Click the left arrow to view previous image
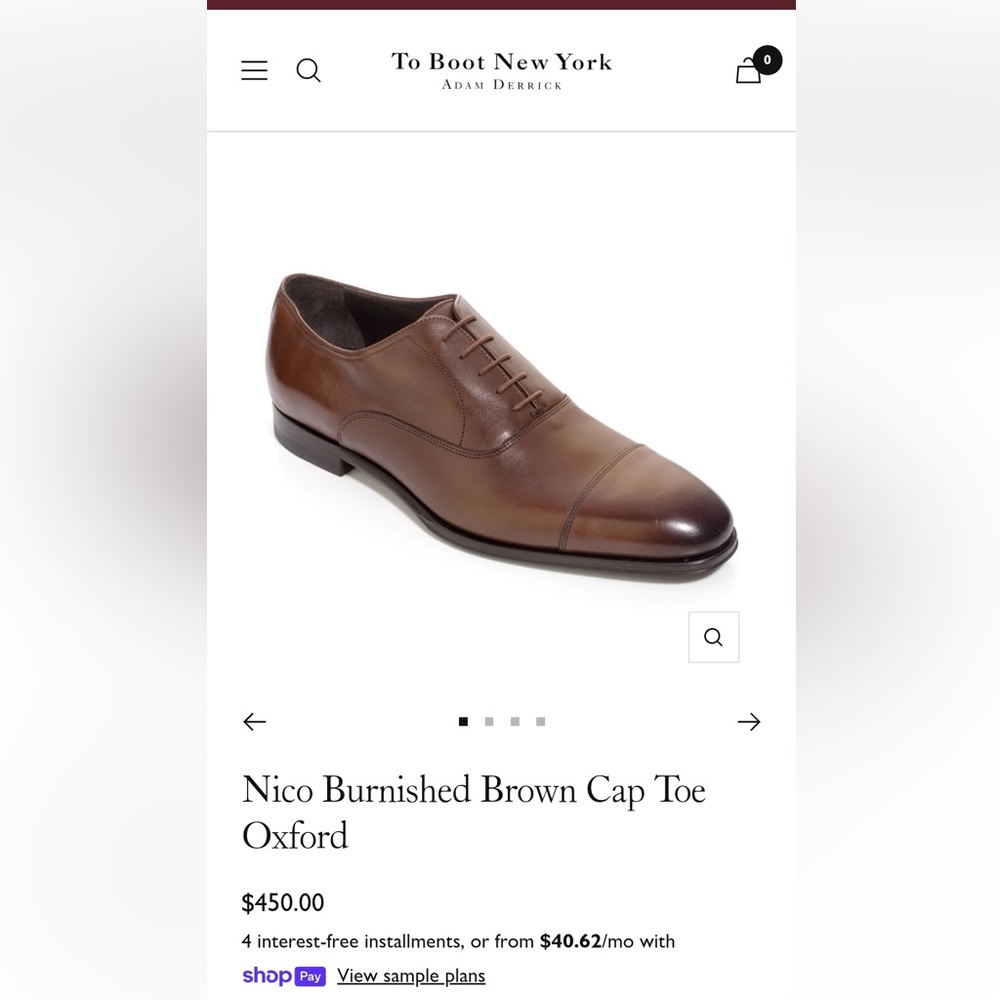Screen dimensions: 1000x1000 [254, 721]
